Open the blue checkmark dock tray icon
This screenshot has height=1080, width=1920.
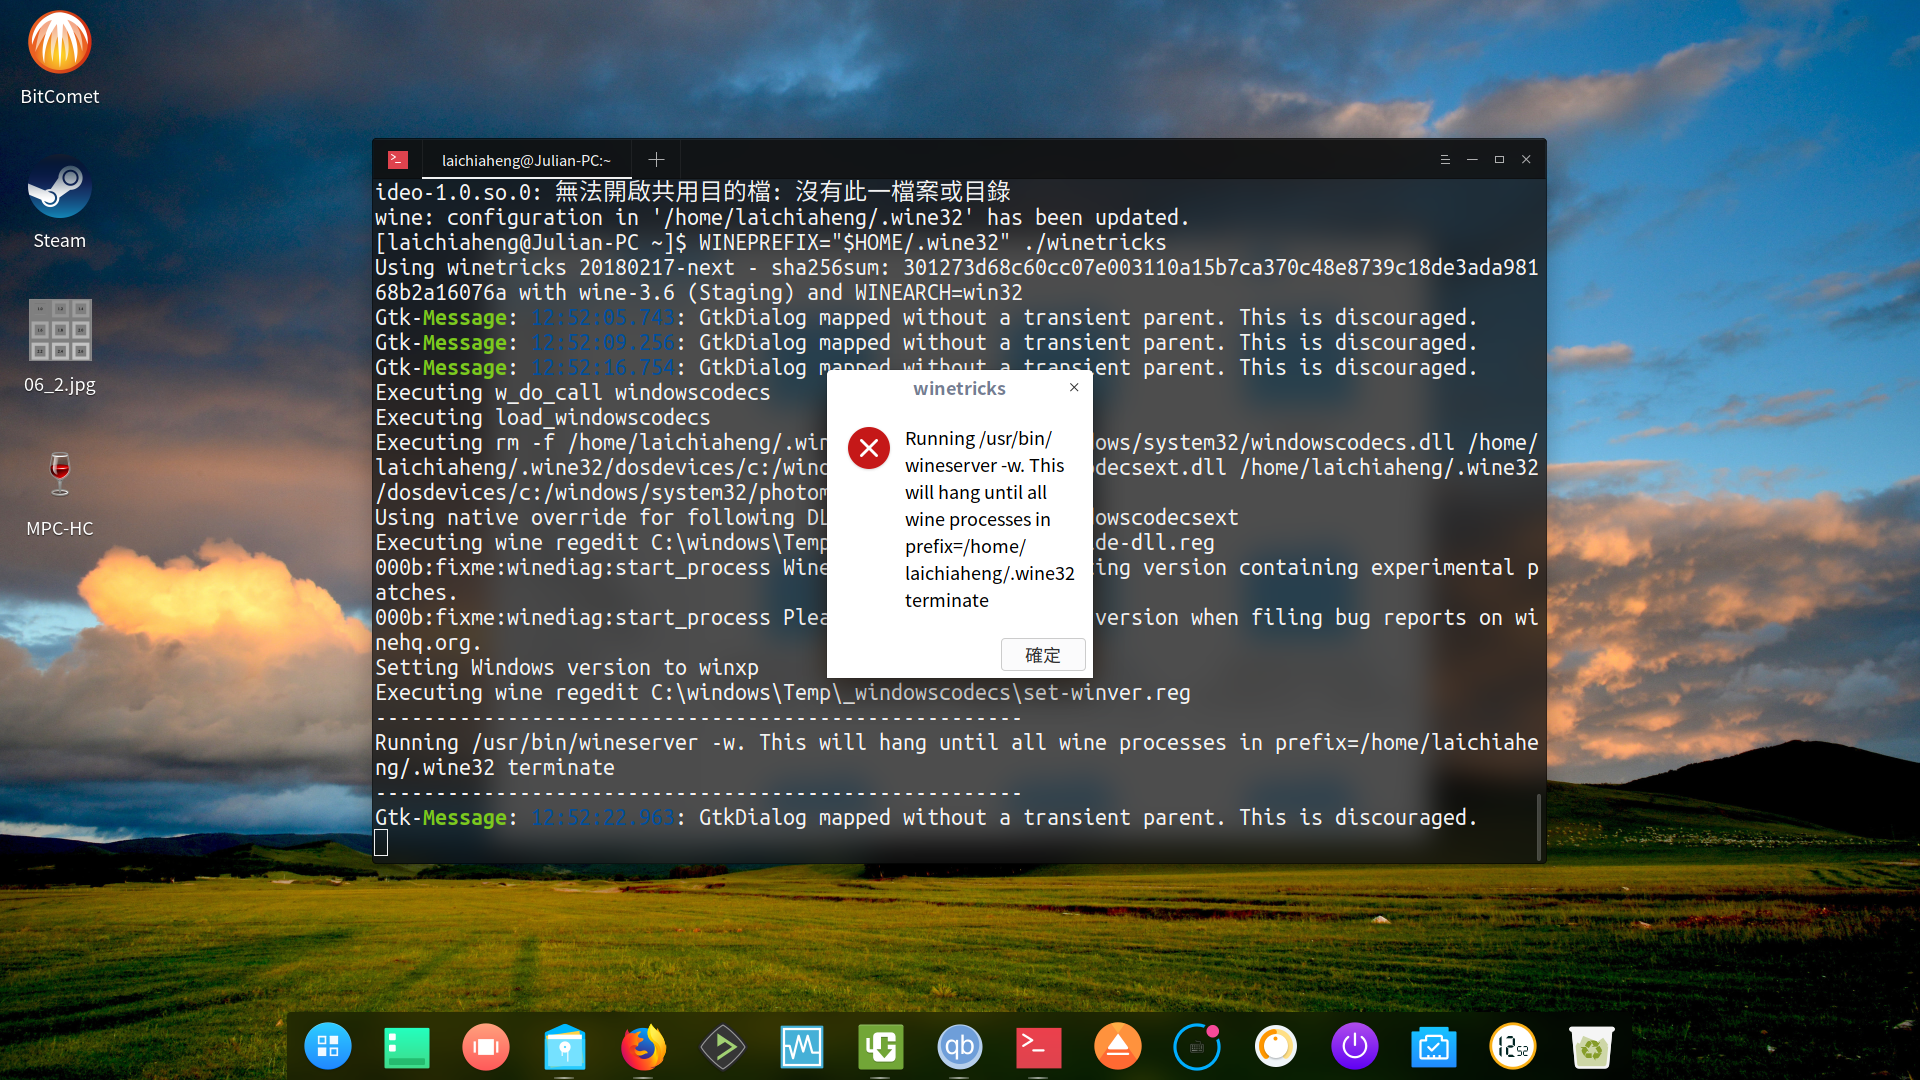coord(1434,1047)
